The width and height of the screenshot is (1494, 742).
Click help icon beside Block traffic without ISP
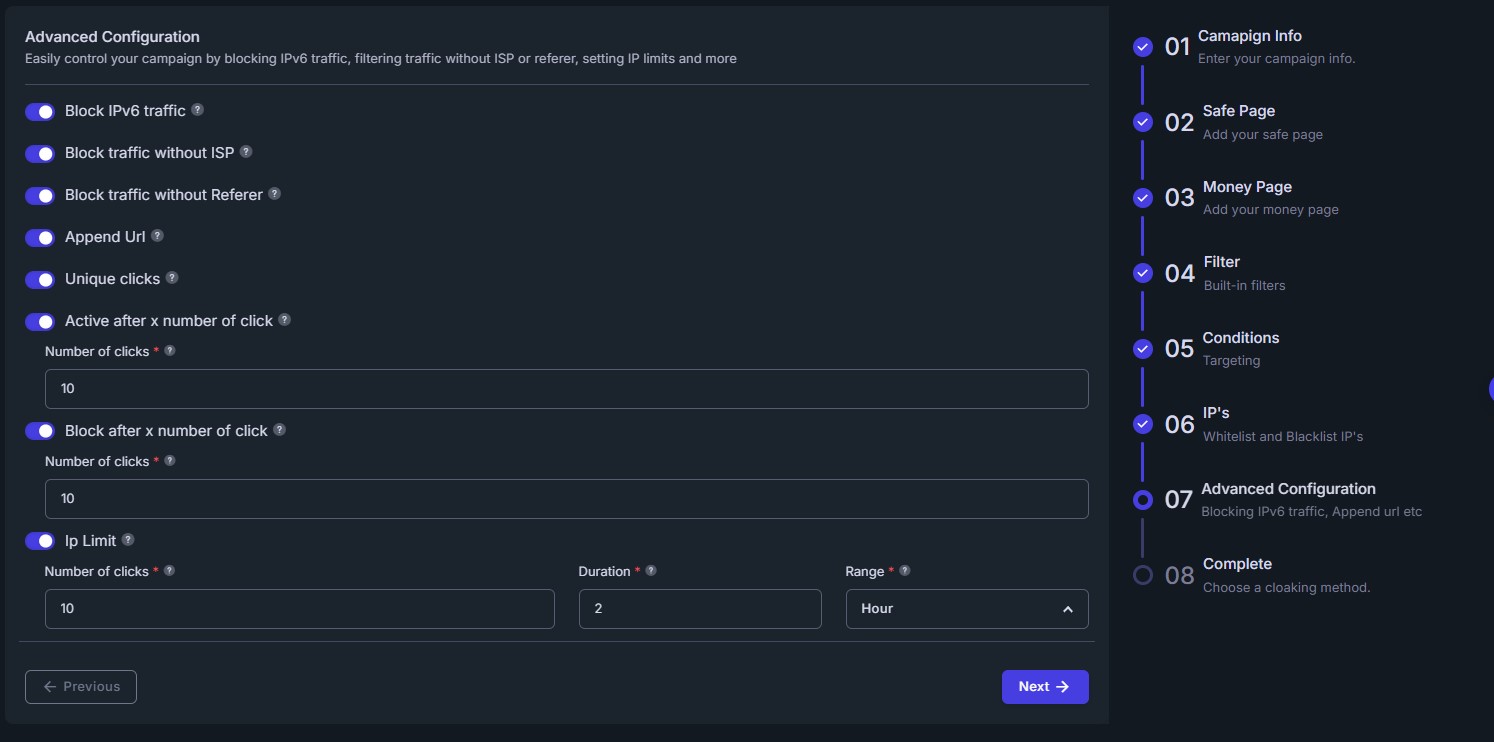246,152
